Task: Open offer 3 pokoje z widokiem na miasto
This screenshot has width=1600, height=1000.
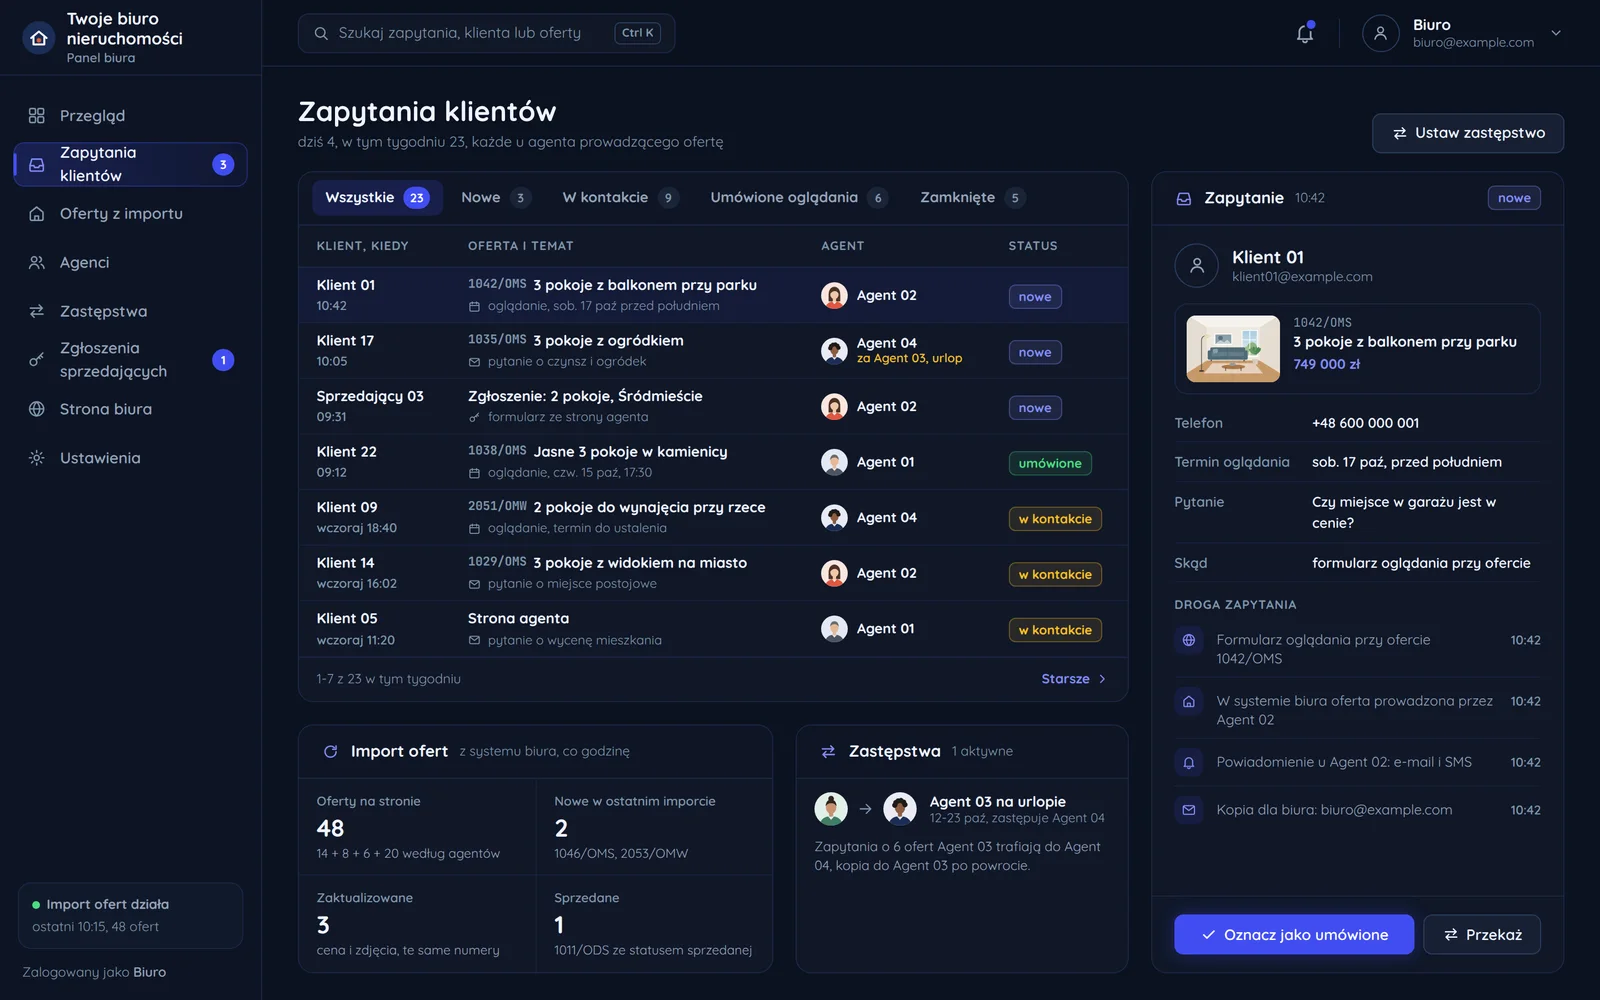Action: 640,563
